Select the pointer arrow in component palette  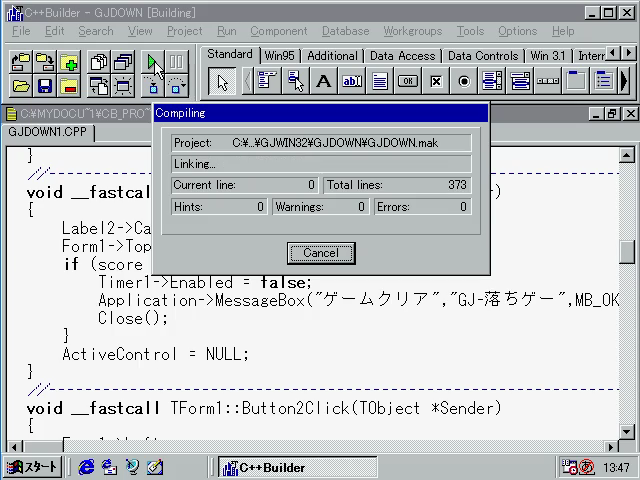coord(222,82)
